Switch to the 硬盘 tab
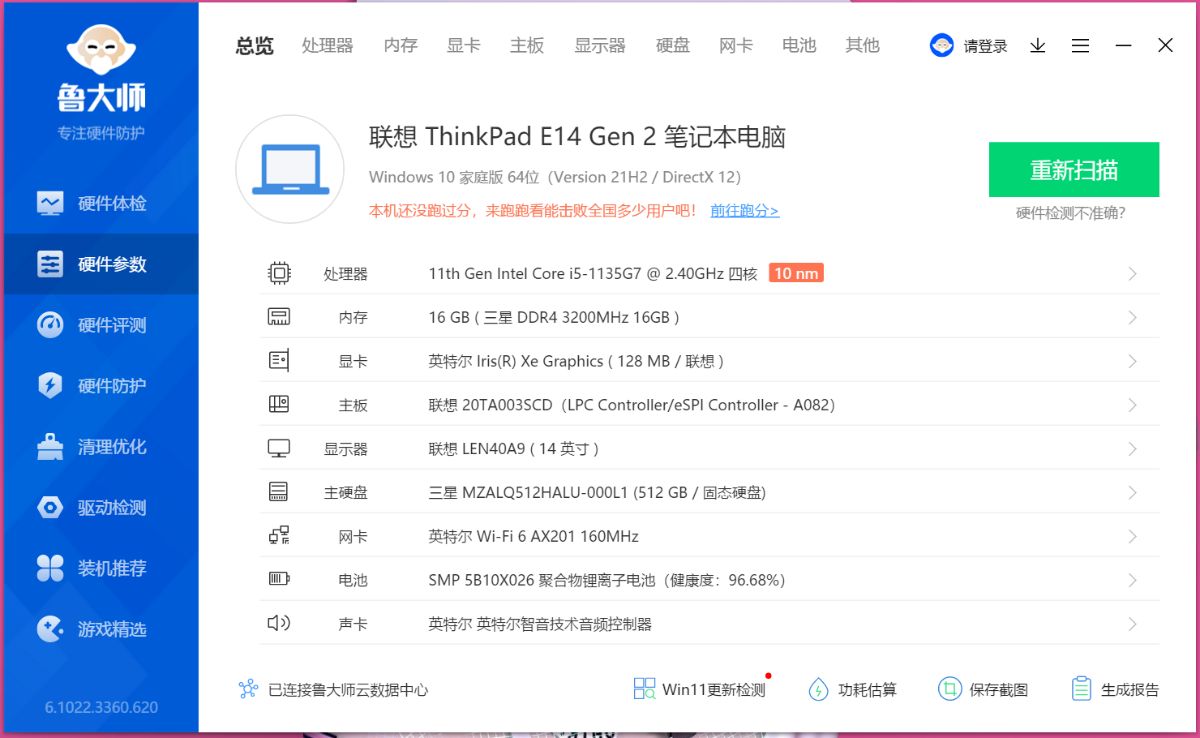This screenshot has width=1200, height=738. tap(673, 45)
